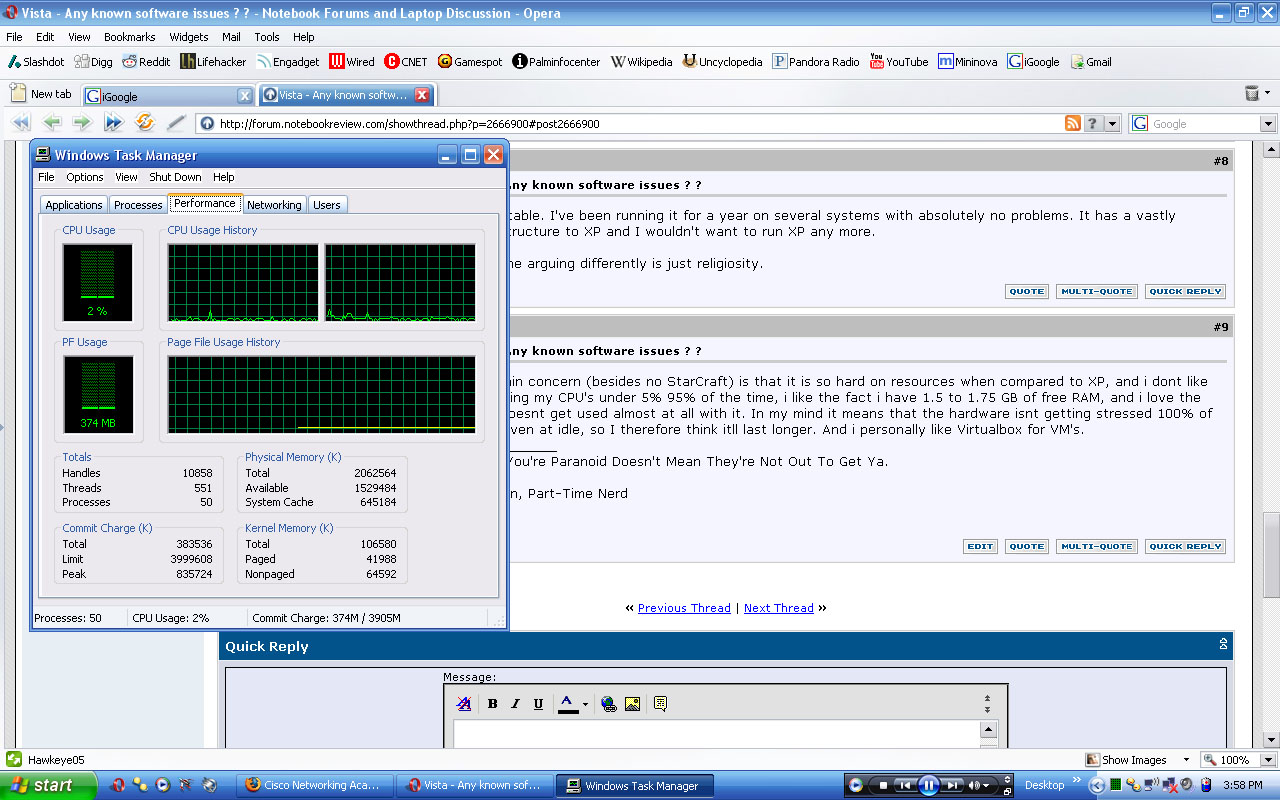Expand the hidden taskbar toolbar chevron
The height and width of the screenshot is (800, 1280).
pos(1078,781)
